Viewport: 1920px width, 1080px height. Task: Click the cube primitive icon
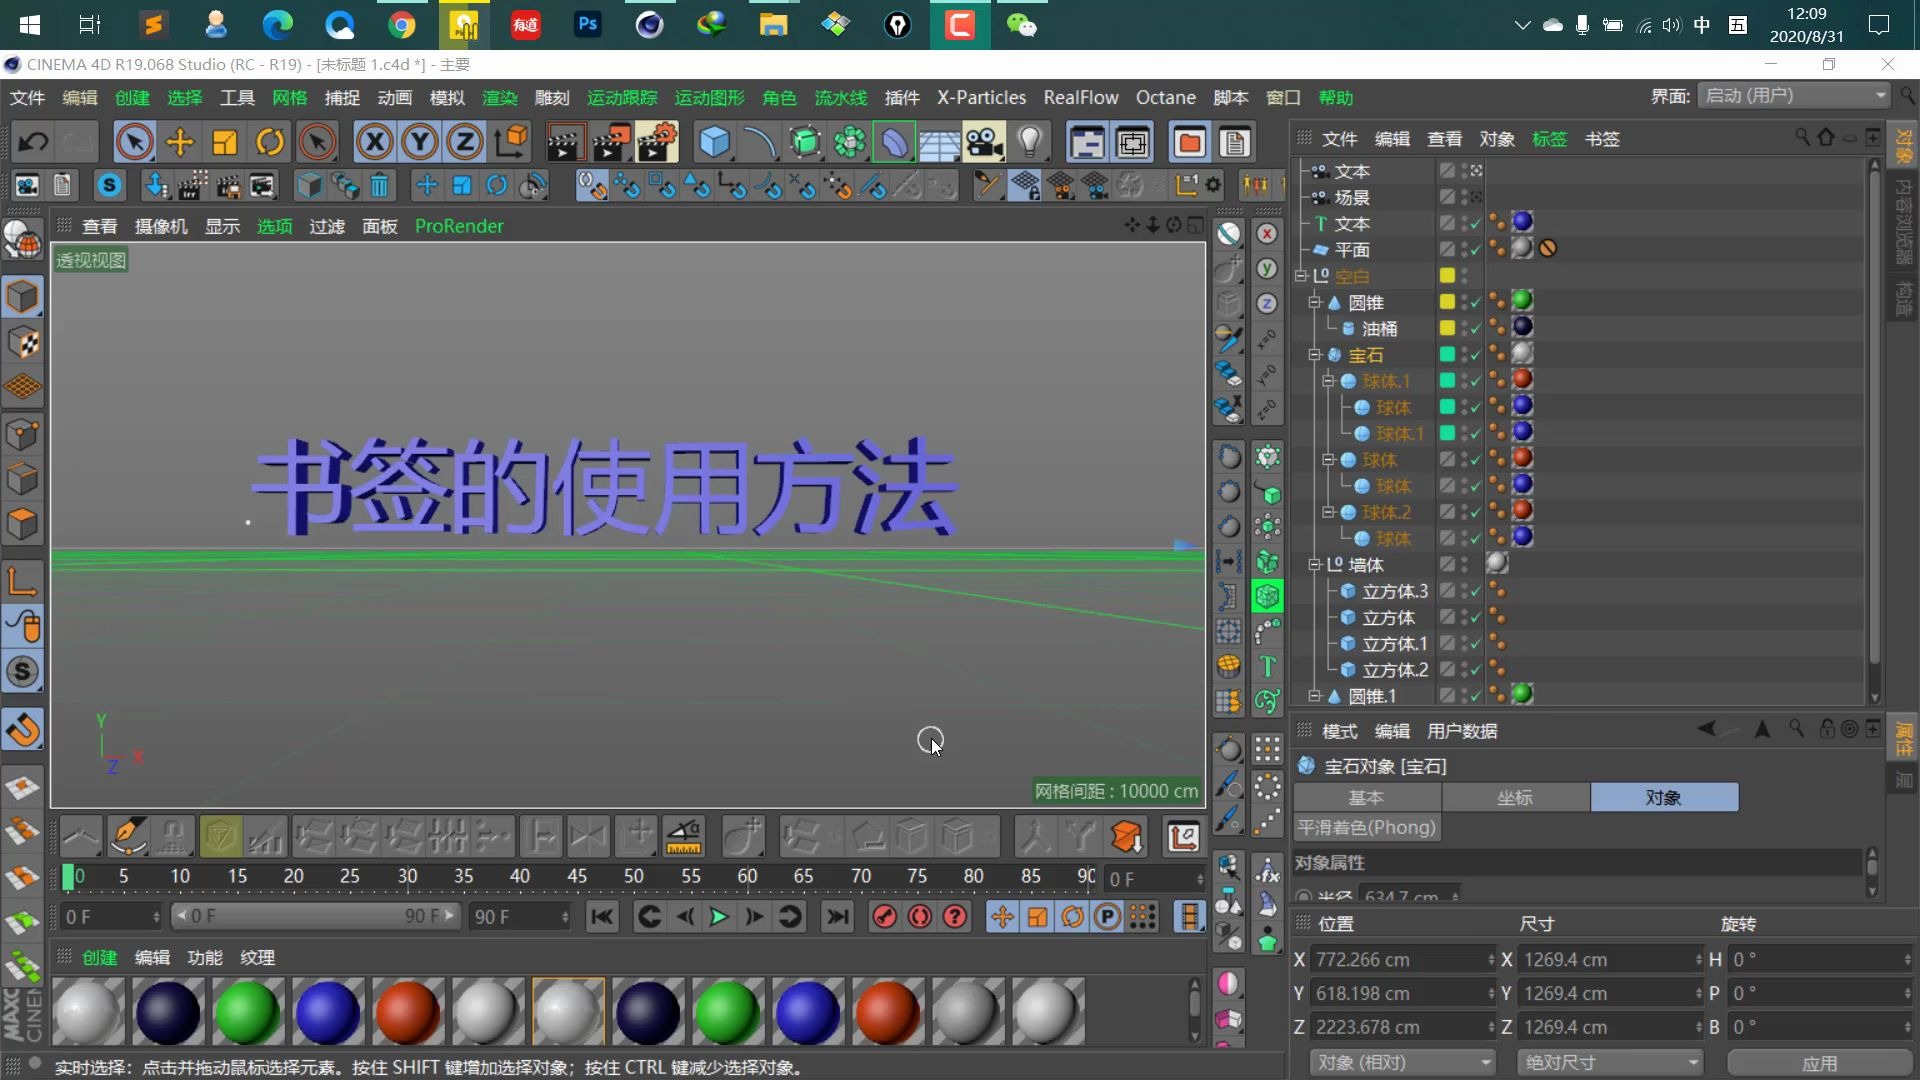[716, 142]
